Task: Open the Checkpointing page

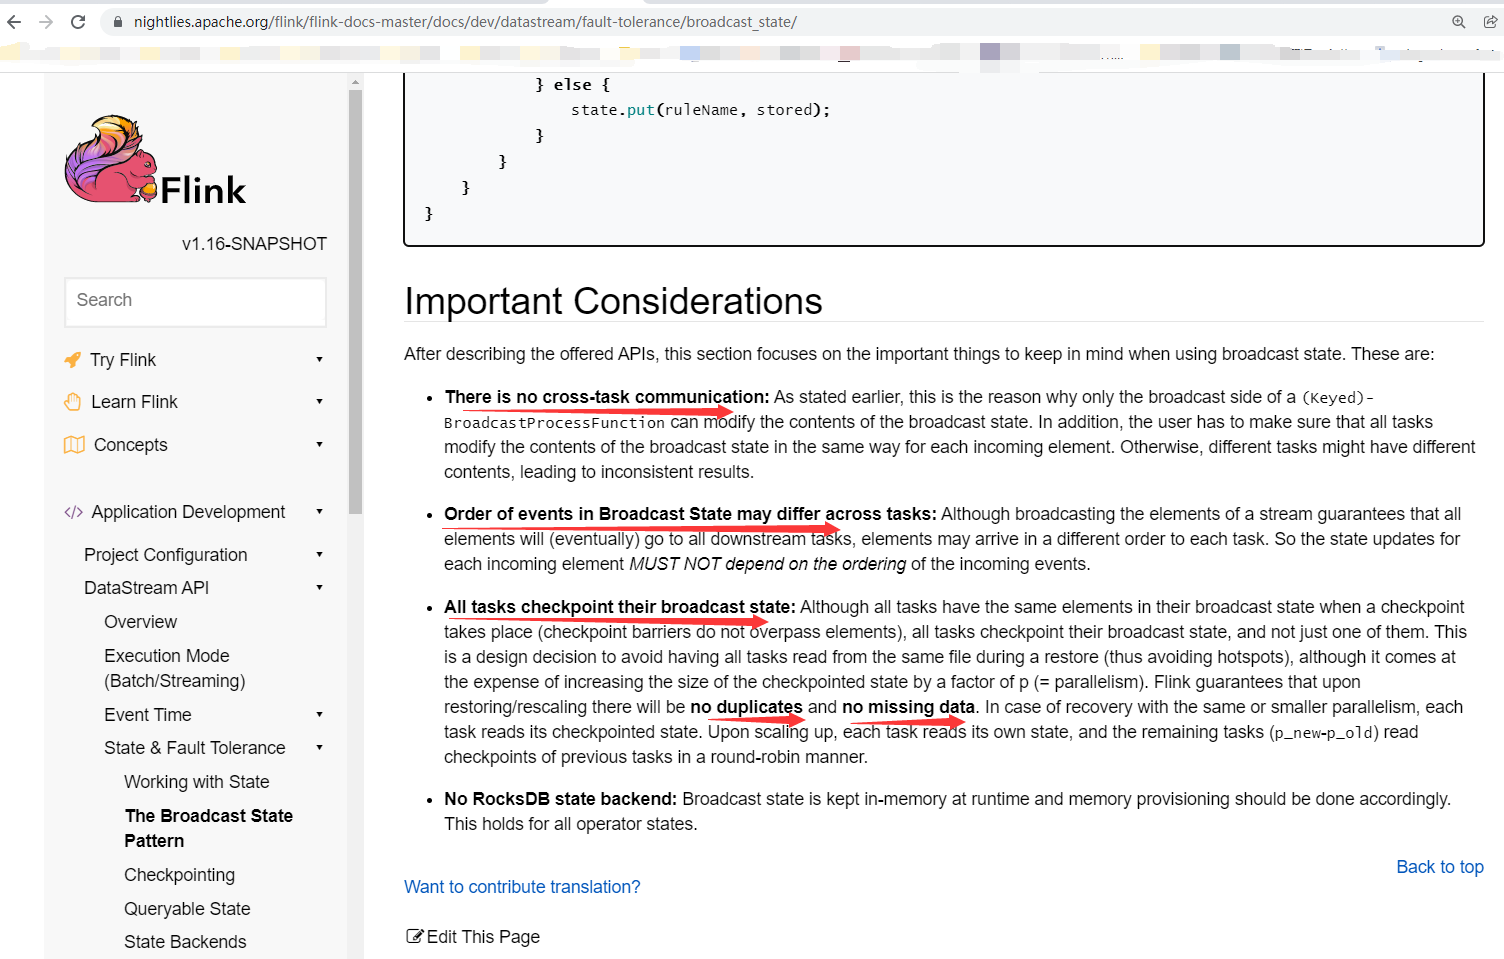Action: point(180,875)
